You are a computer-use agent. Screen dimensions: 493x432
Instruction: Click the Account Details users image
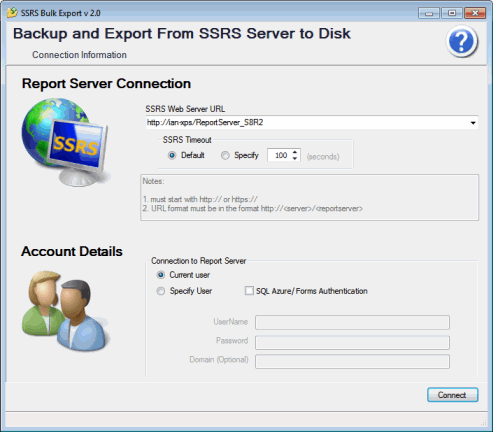pyautogui.click(x=66, y=311)
